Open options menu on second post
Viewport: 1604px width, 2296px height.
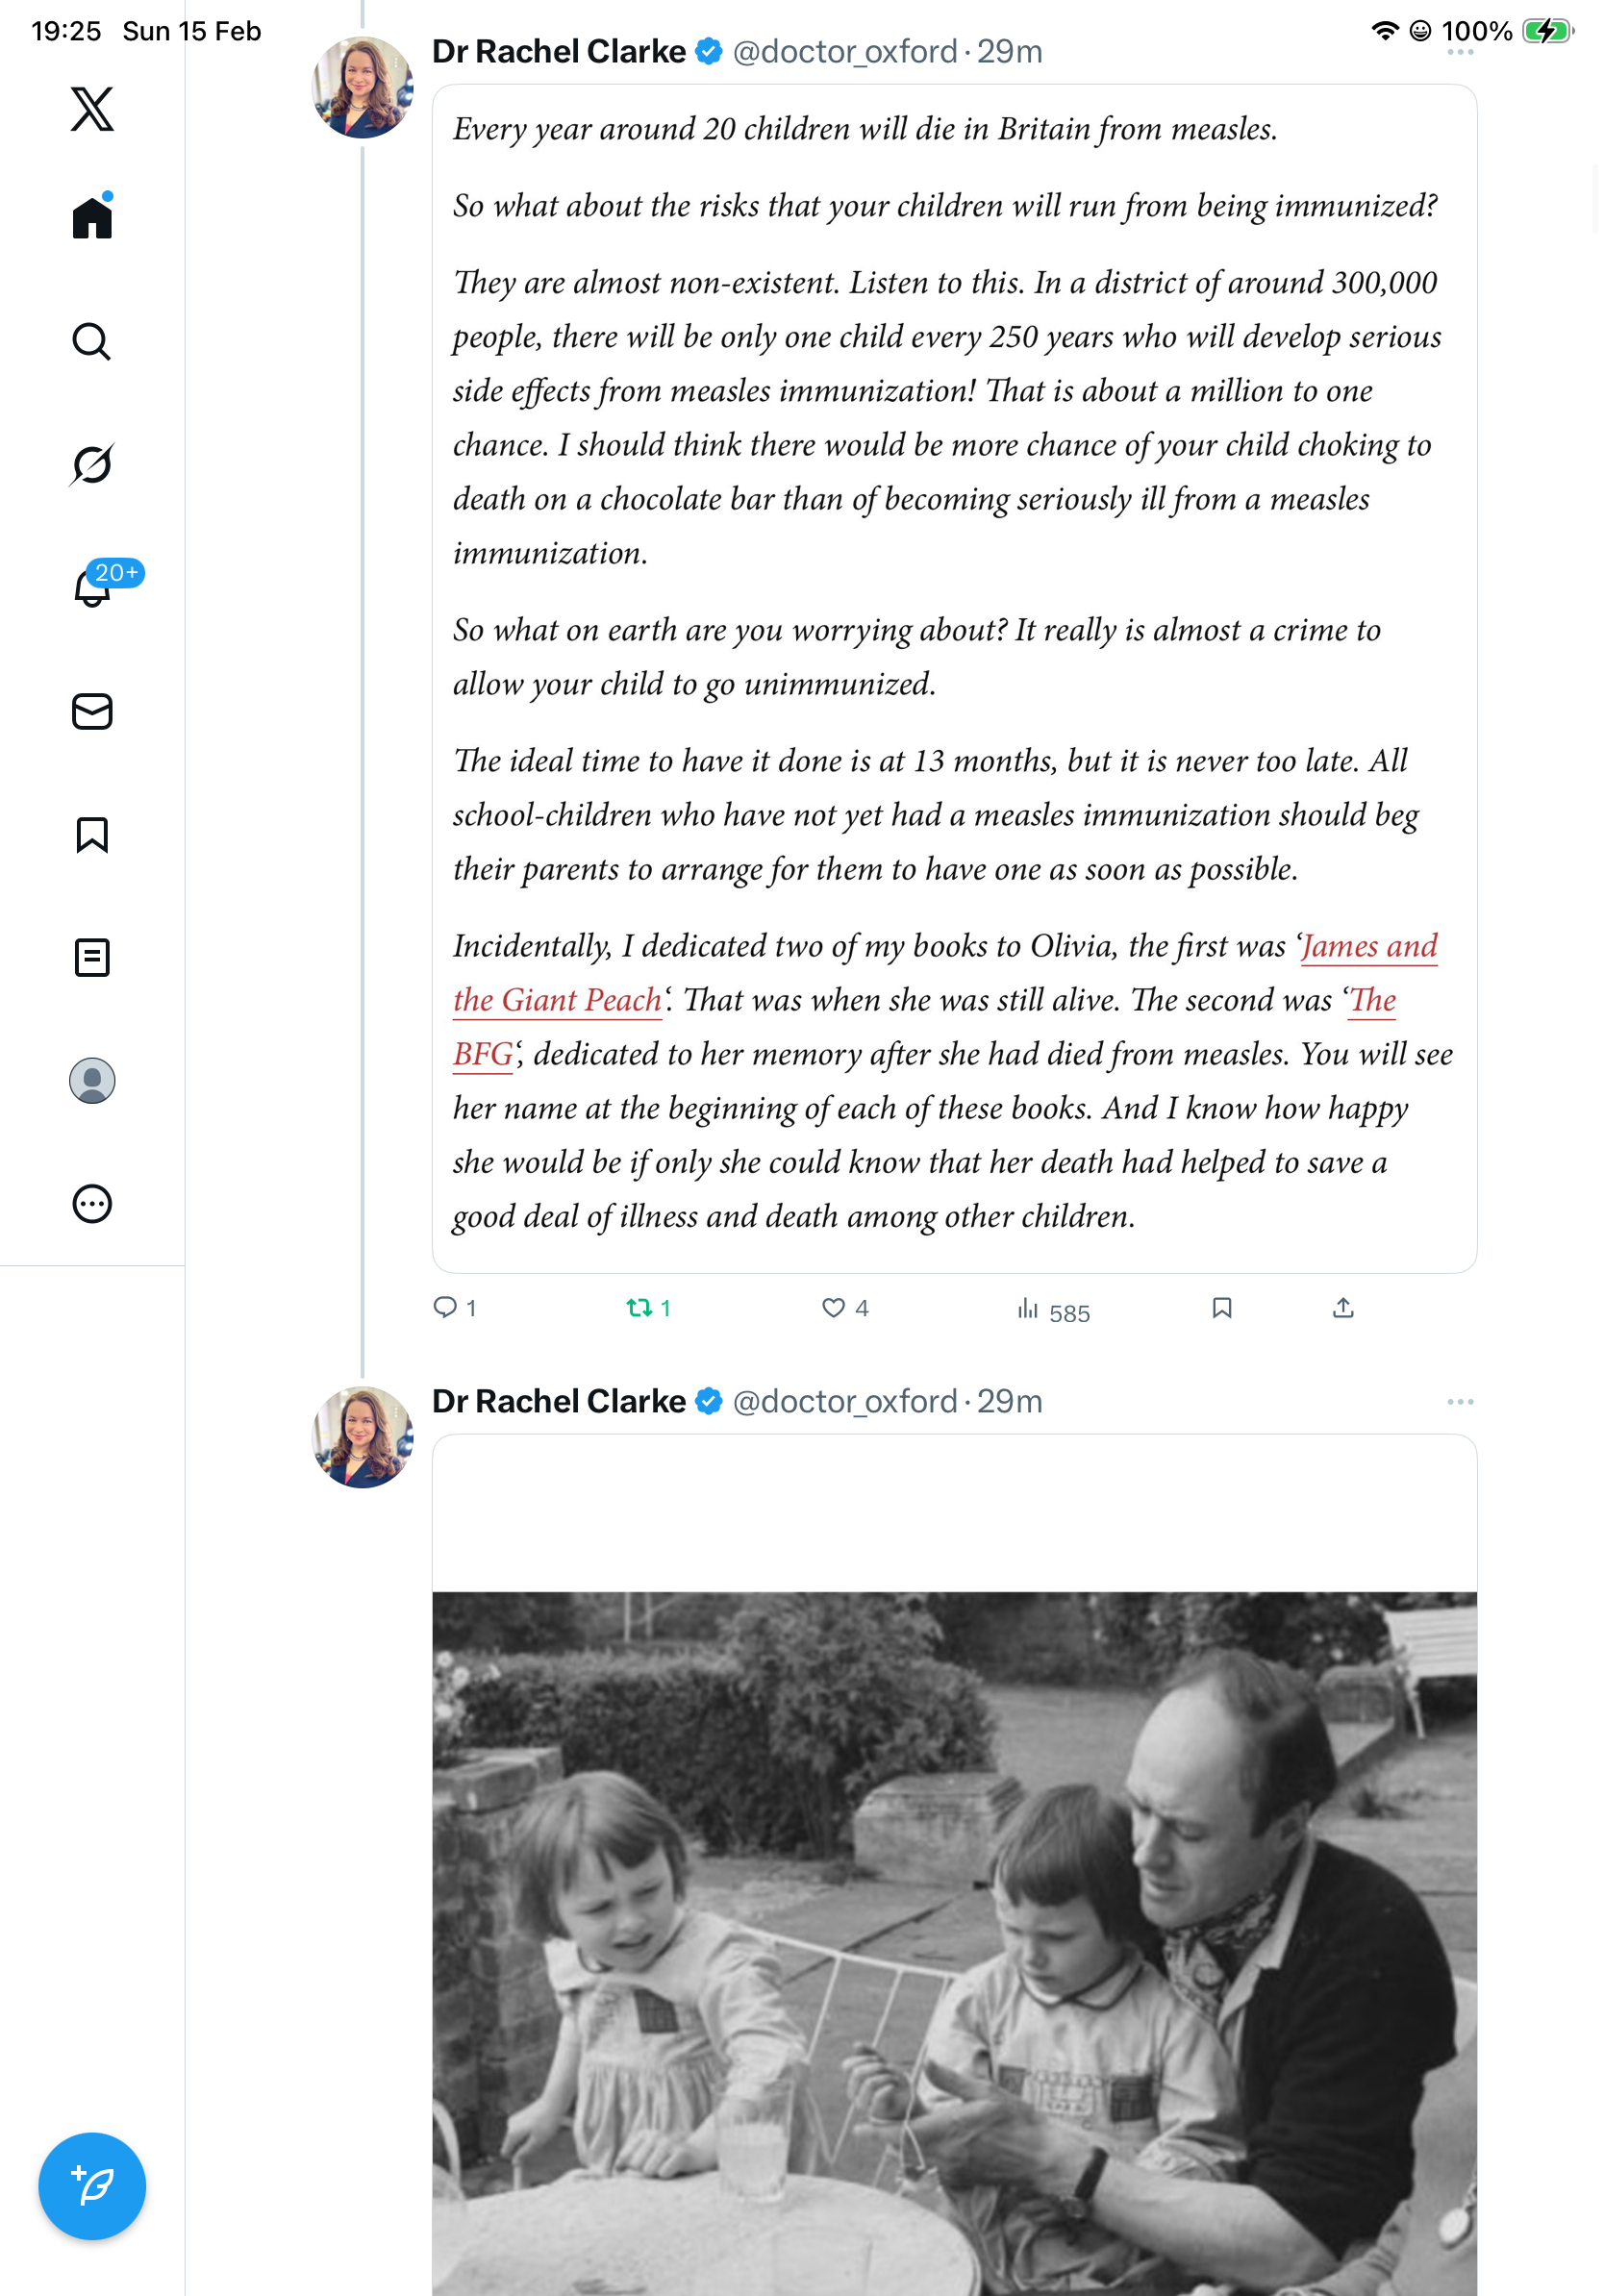1460,1402
